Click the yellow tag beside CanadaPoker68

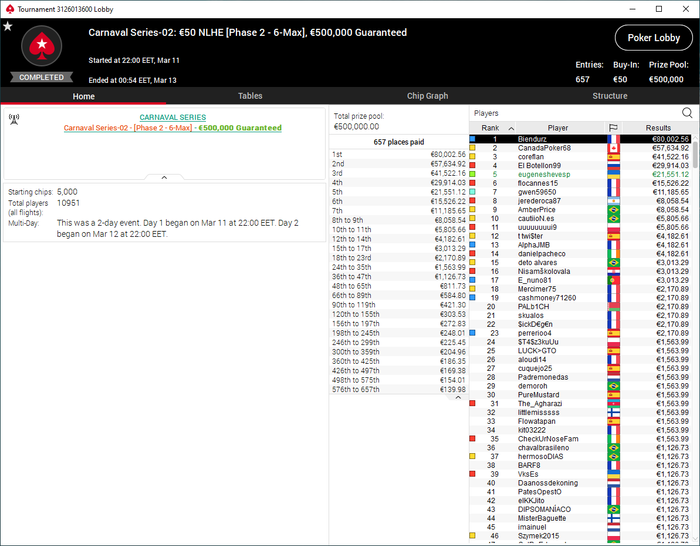click(x=472, y=147)
